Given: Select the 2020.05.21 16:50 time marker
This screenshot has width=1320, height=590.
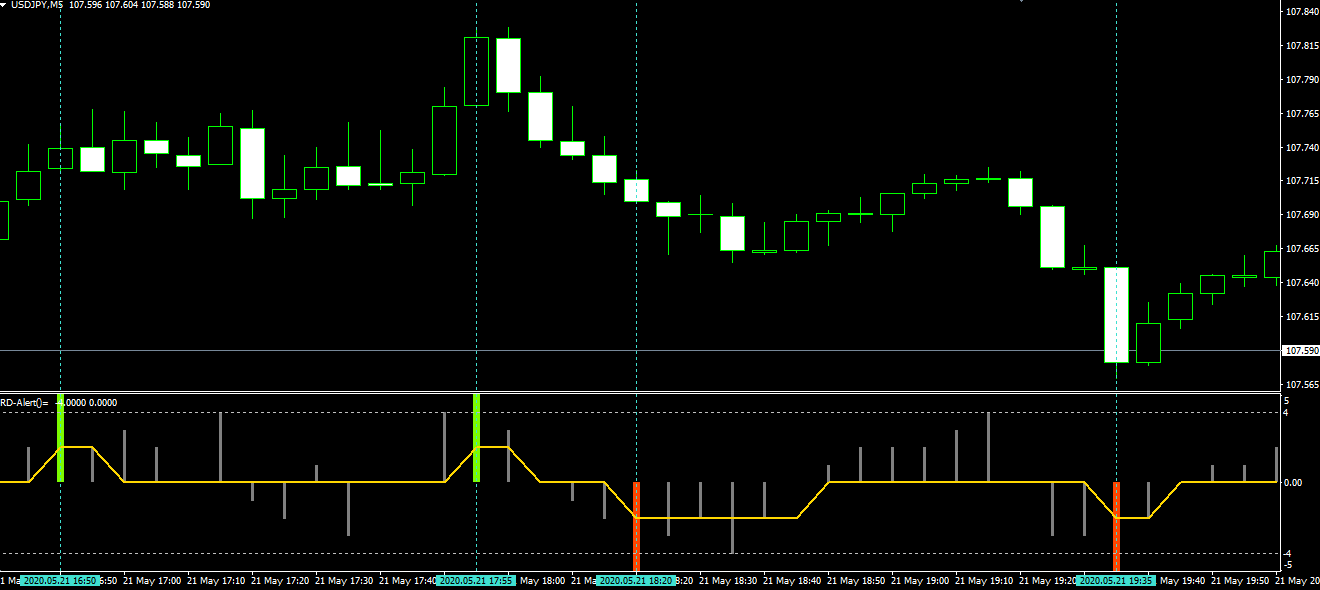Looking at the screenshot, I should click(60, 580).
